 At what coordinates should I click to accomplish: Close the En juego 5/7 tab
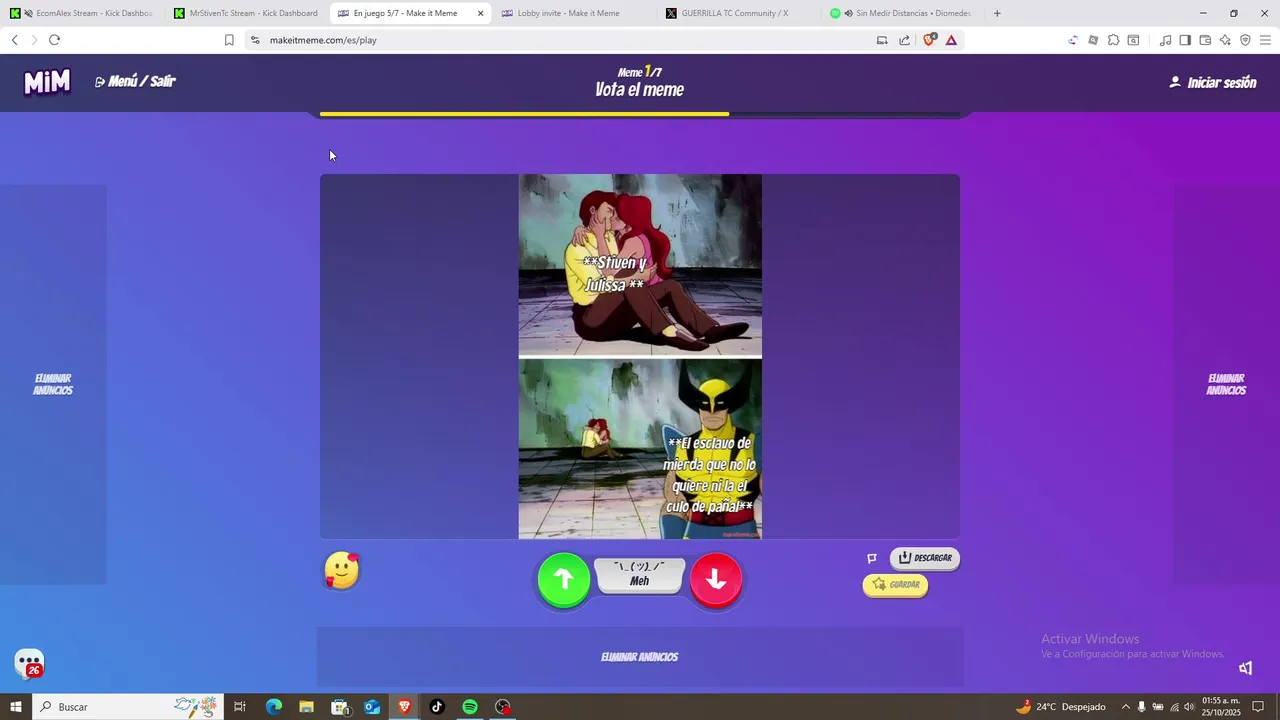[x=480, y=13]
